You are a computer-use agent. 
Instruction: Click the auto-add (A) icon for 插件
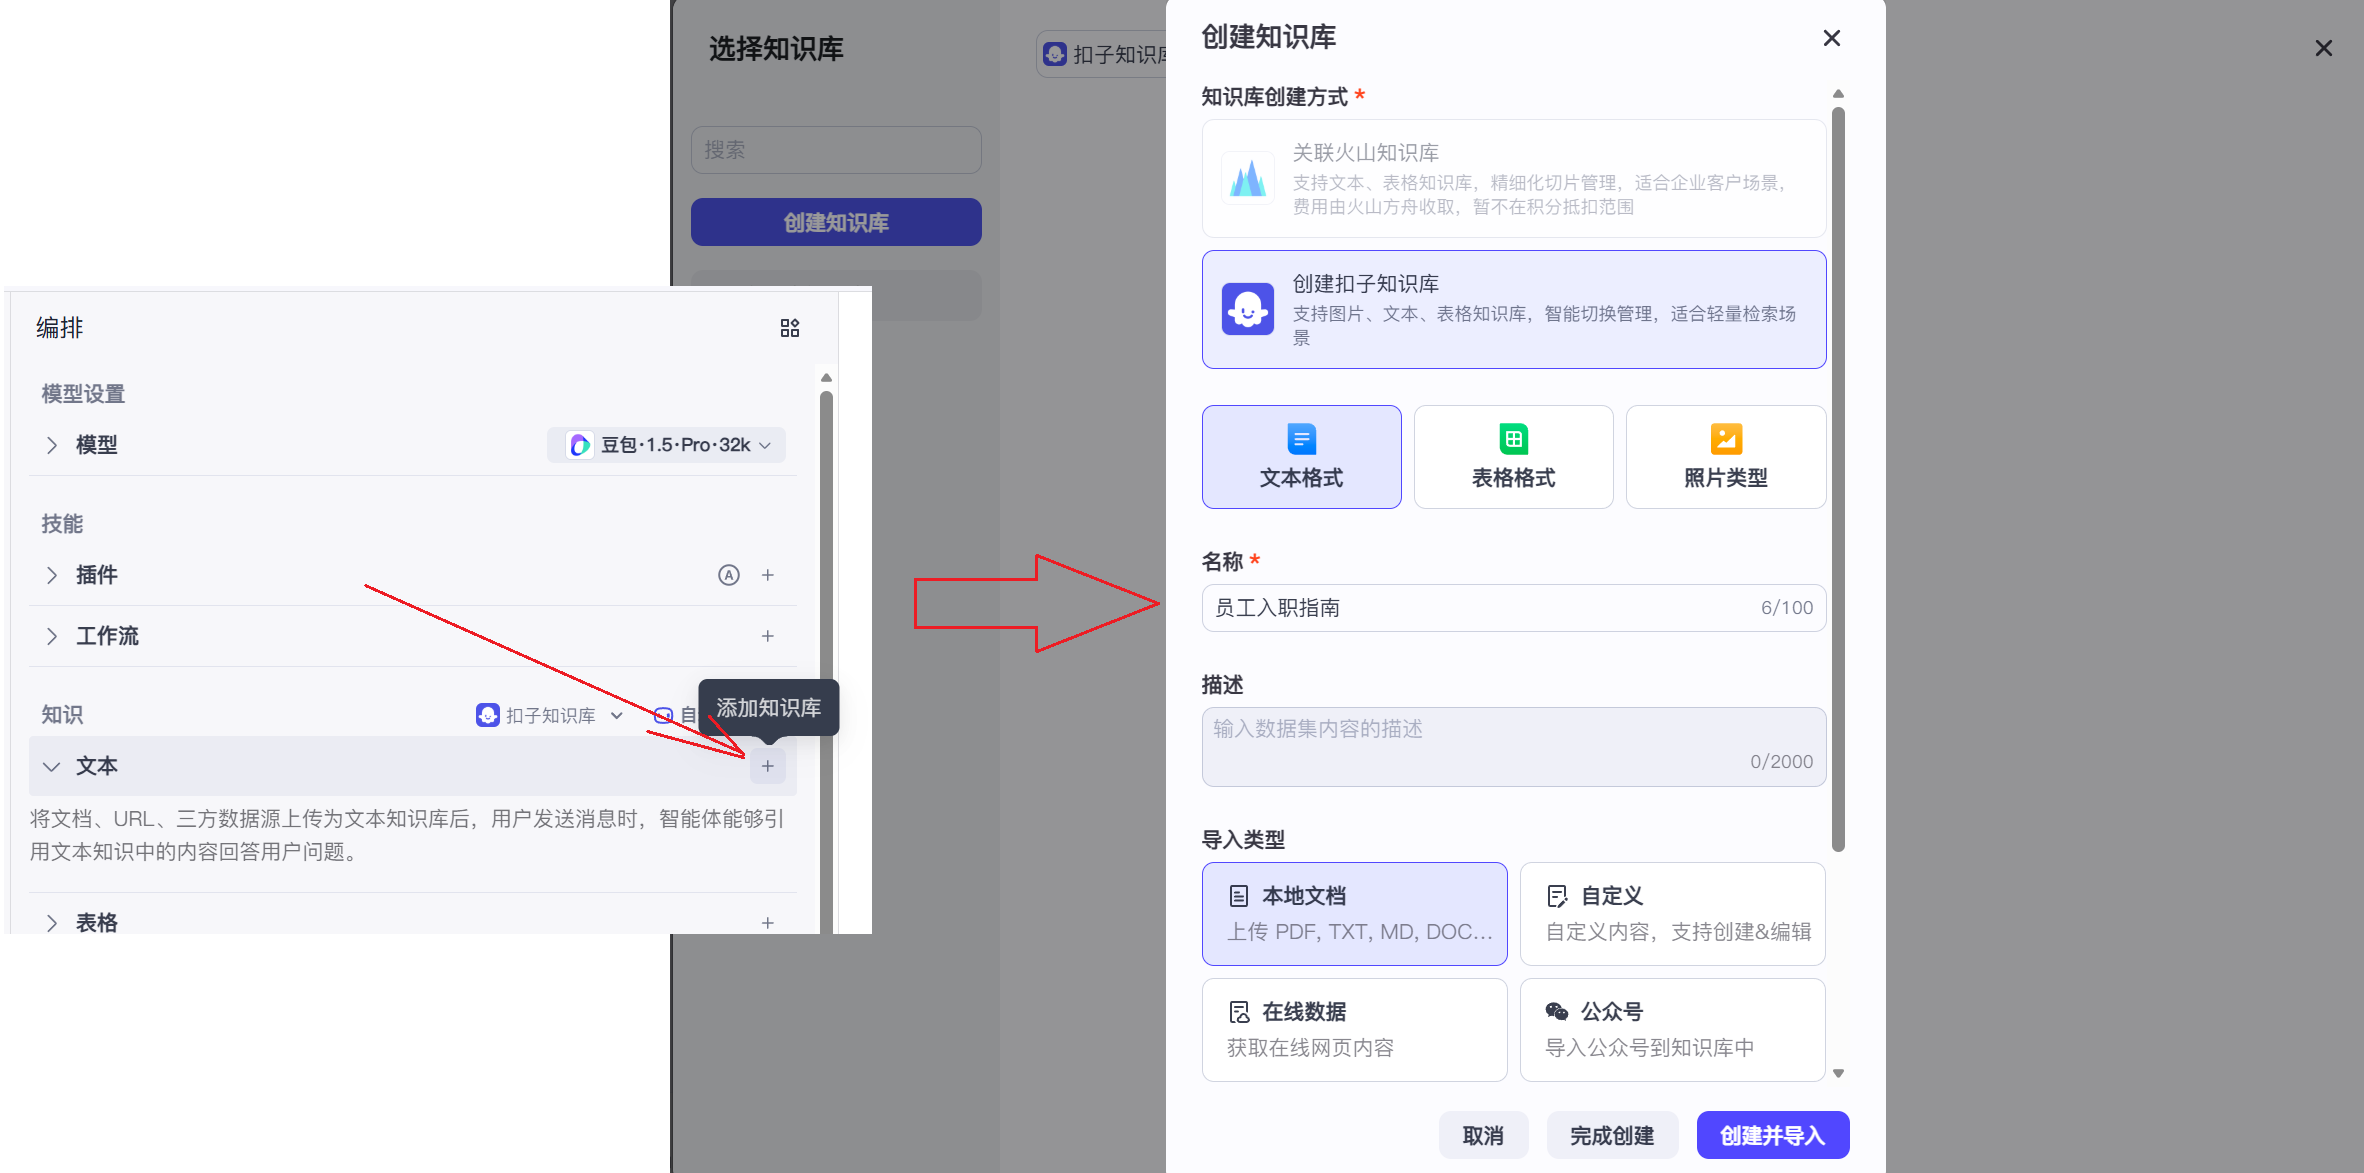729,575
